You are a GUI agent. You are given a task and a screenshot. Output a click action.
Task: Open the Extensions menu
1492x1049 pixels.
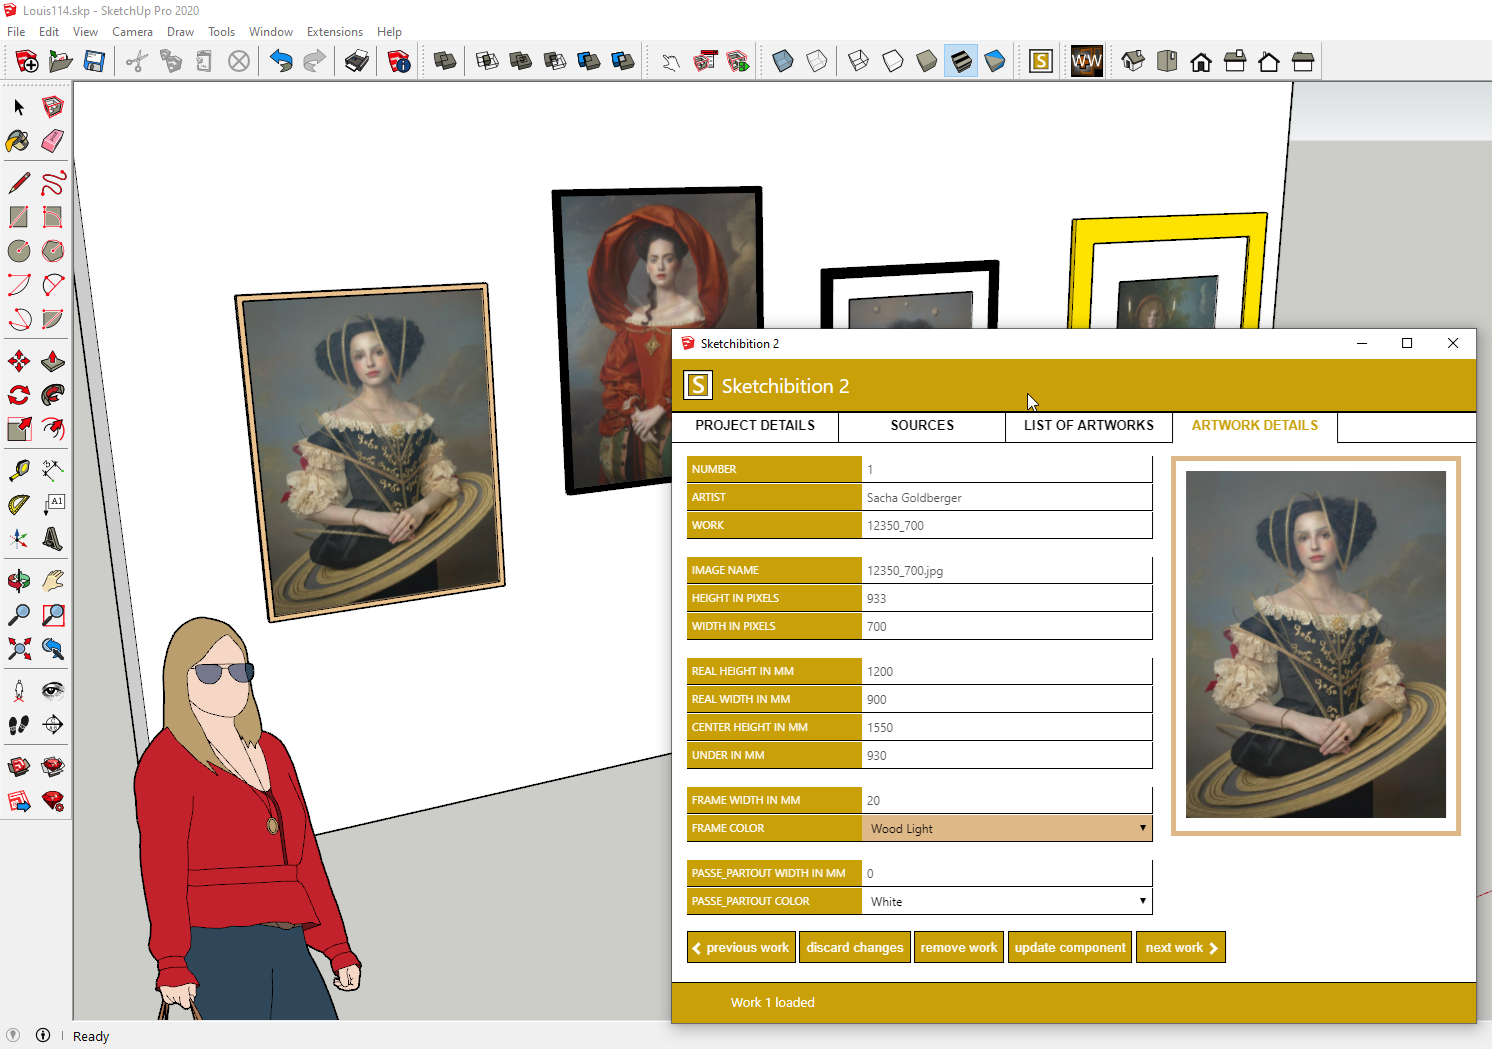coord(335,32)
